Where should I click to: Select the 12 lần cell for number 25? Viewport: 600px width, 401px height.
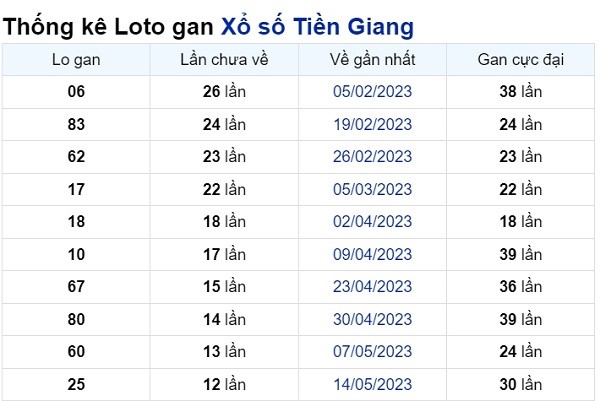pyautogui.click(x=224, y=385)
